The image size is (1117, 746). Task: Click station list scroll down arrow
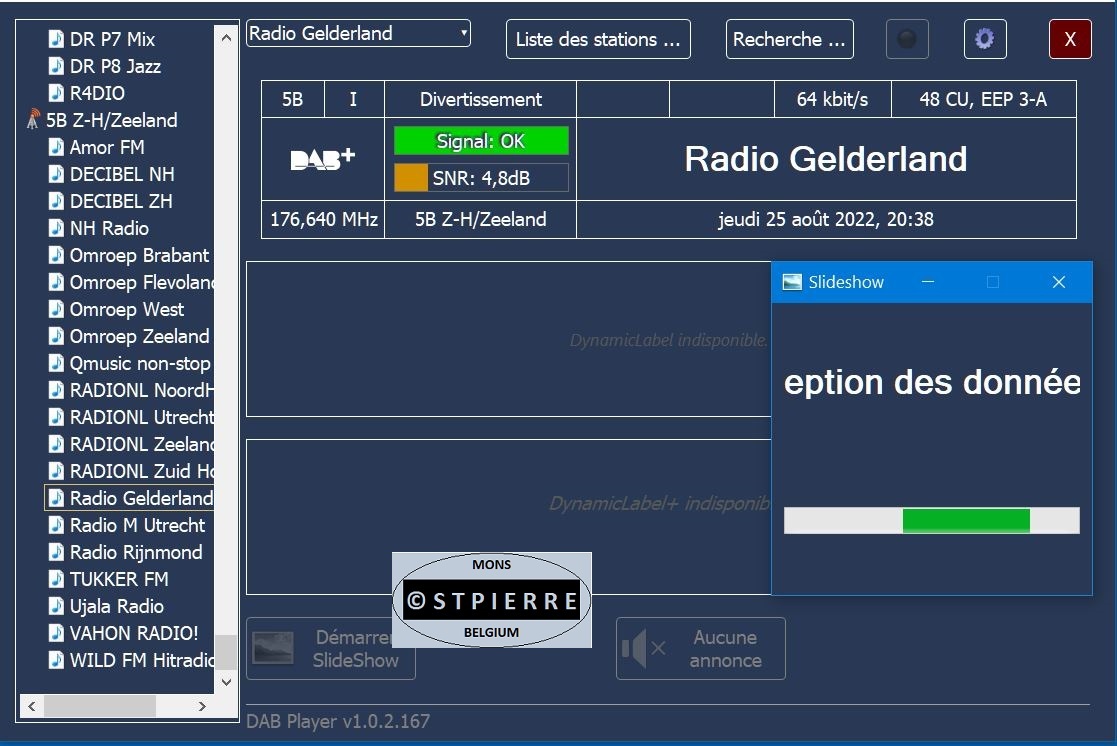pyautogui.click(x=226, y=682)
